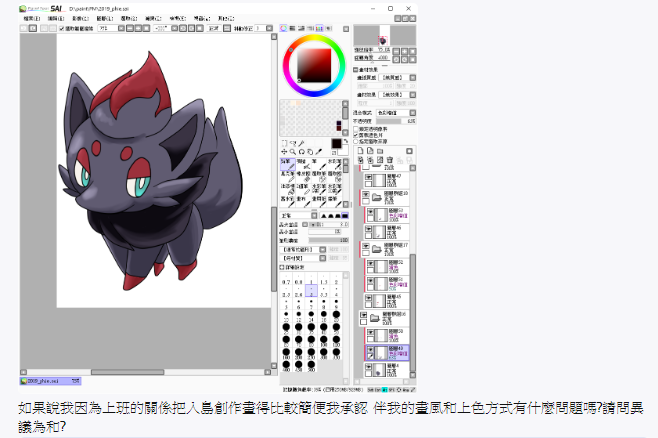Open the stabilizer value dropdown

(x=269, y=28)
